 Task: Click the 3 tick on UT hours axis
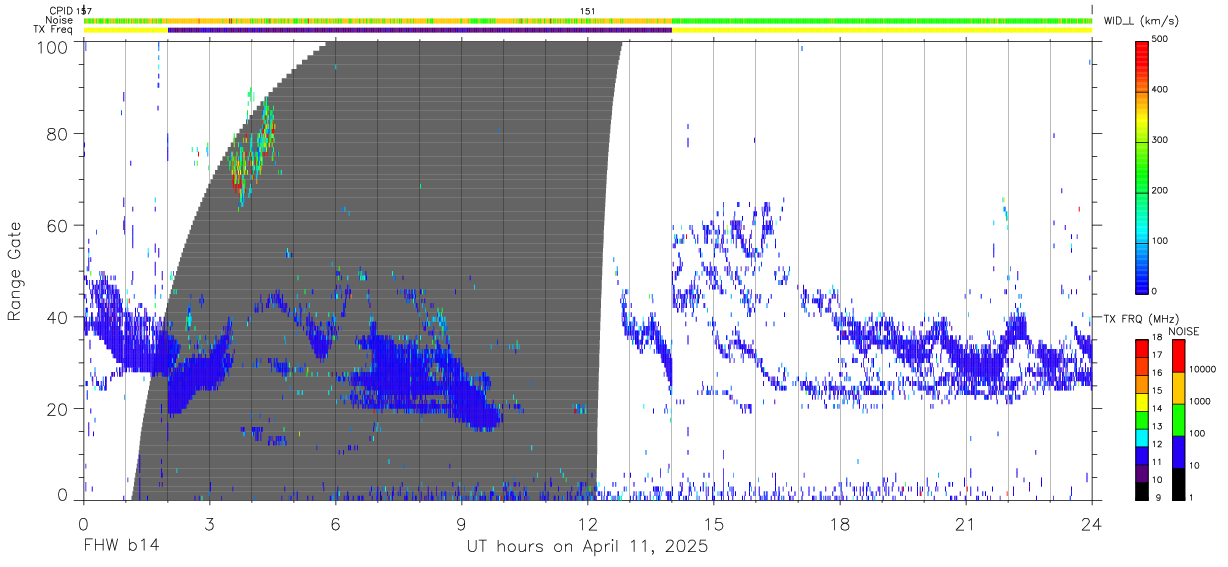(209, 524)
